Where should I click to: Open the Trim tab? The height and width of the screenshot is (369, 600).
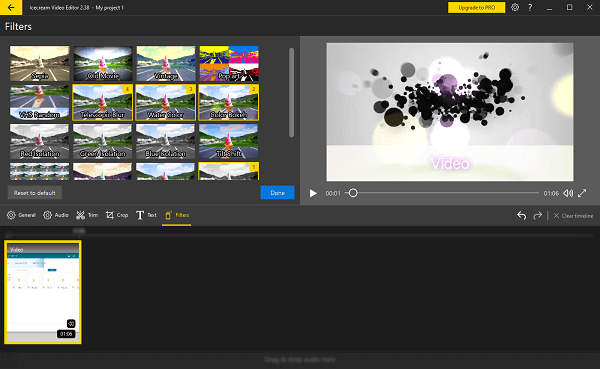(x=87, y=215)
